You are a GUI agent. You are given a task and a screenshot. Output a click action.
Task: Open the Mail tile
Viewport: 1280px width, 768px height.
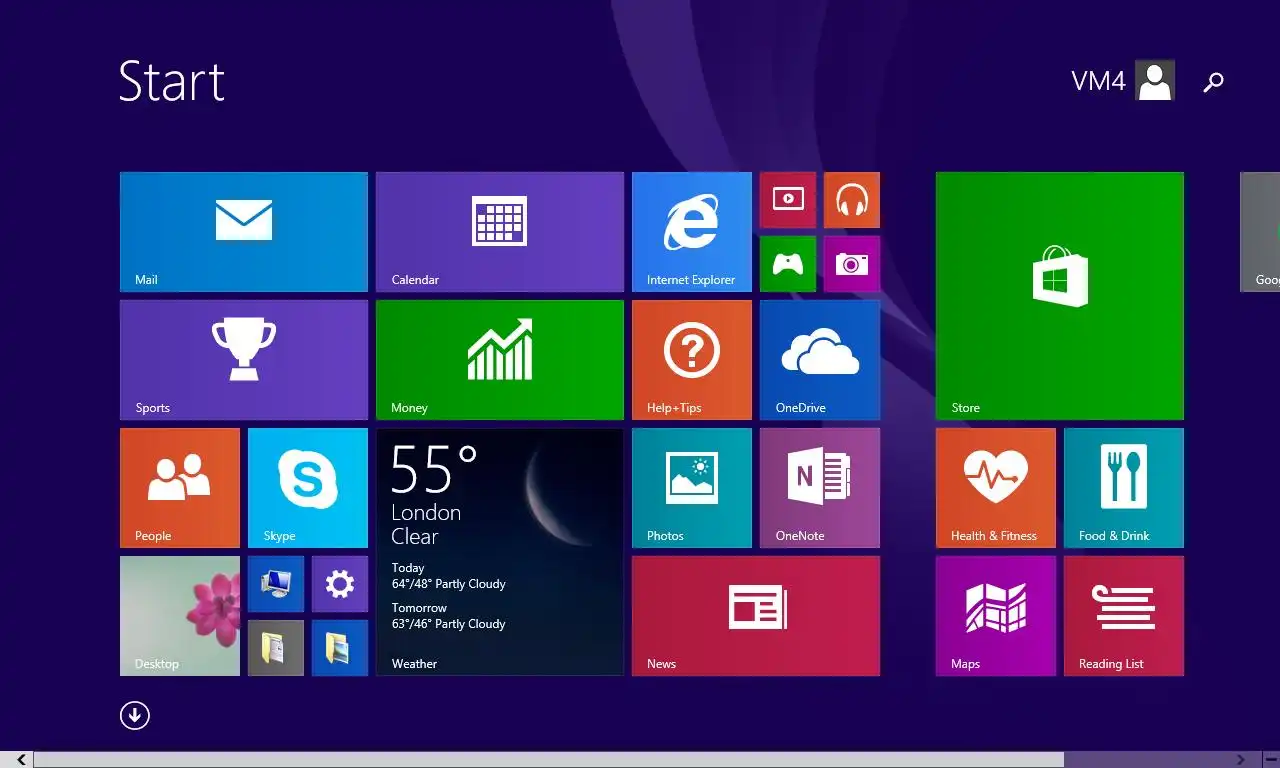tap(244, 232)
